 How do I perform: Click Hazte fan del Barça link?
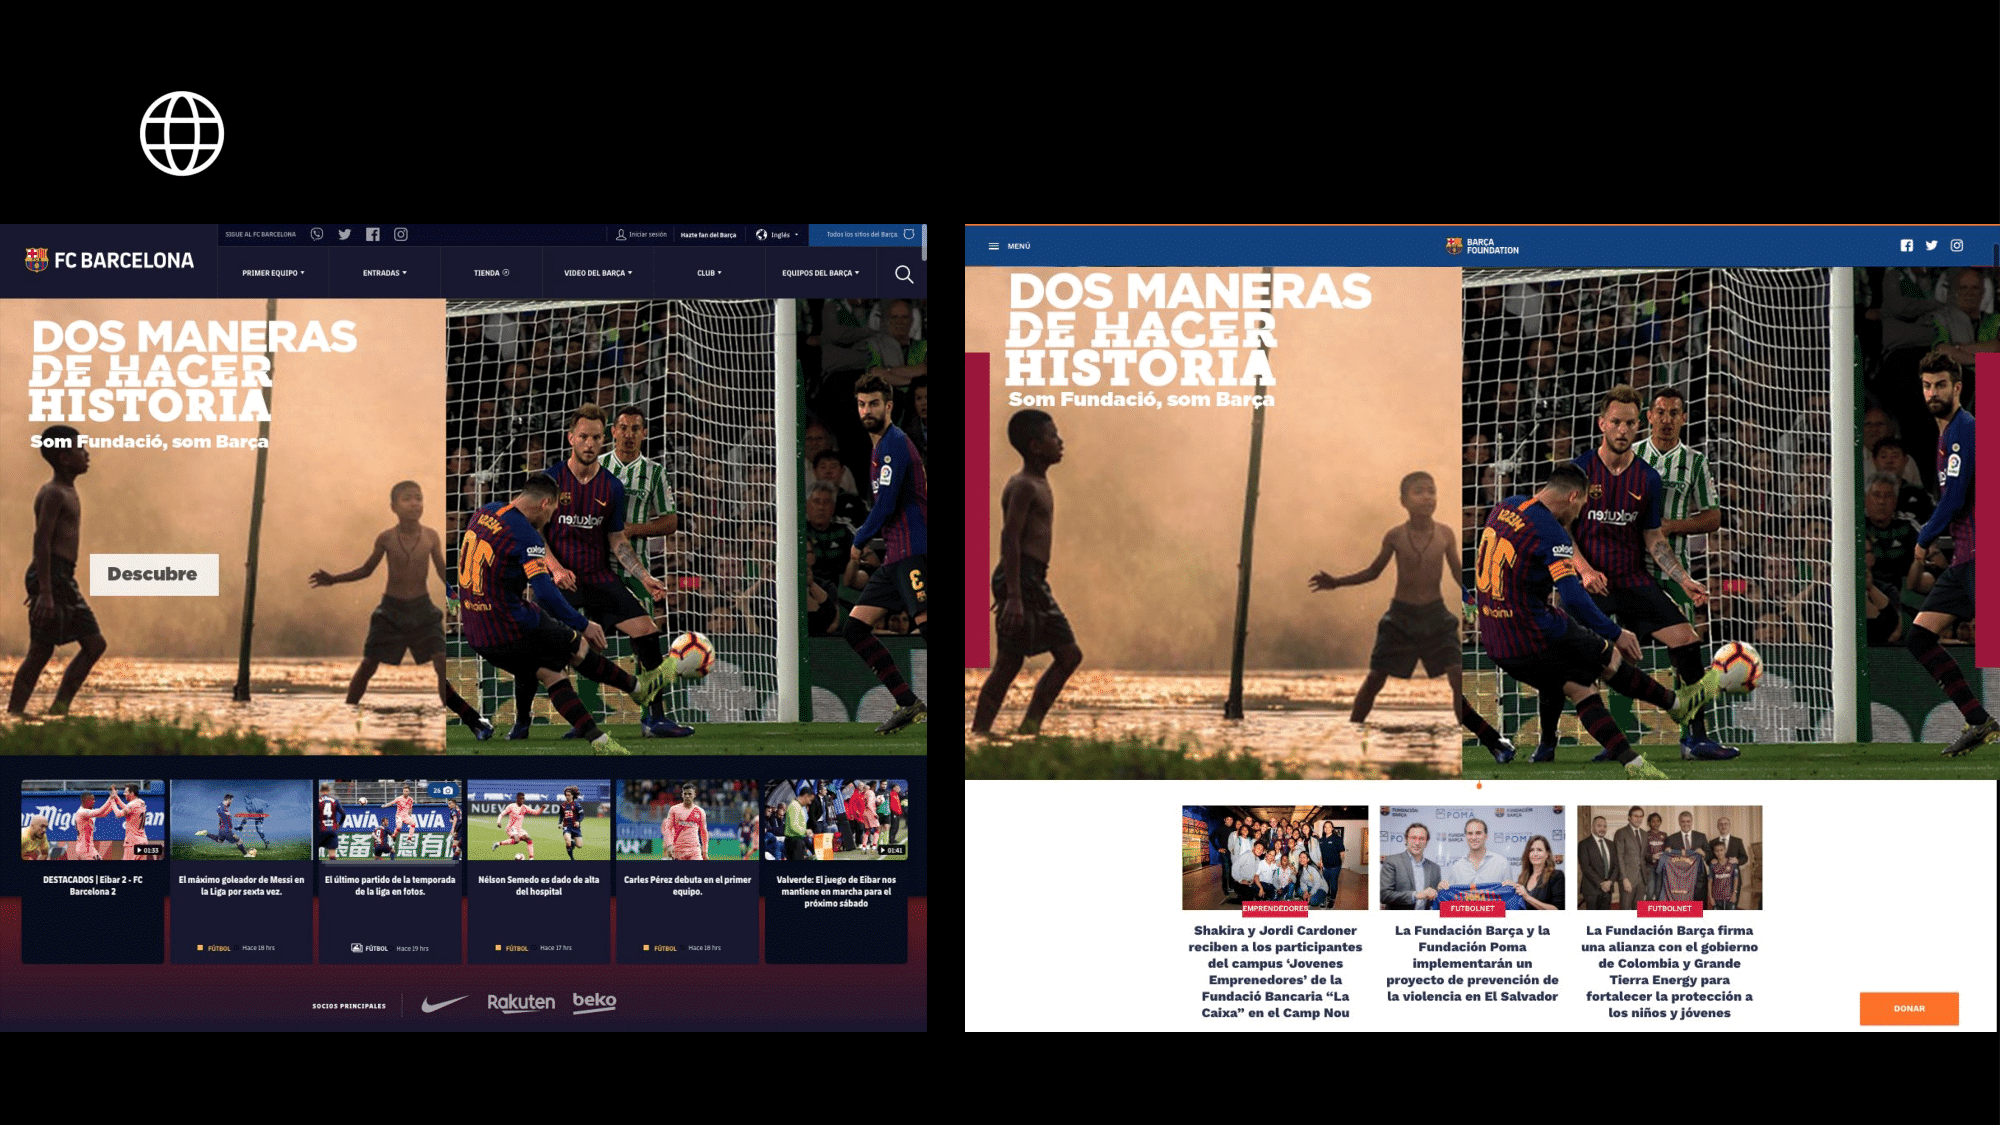(x=708, y=235)
